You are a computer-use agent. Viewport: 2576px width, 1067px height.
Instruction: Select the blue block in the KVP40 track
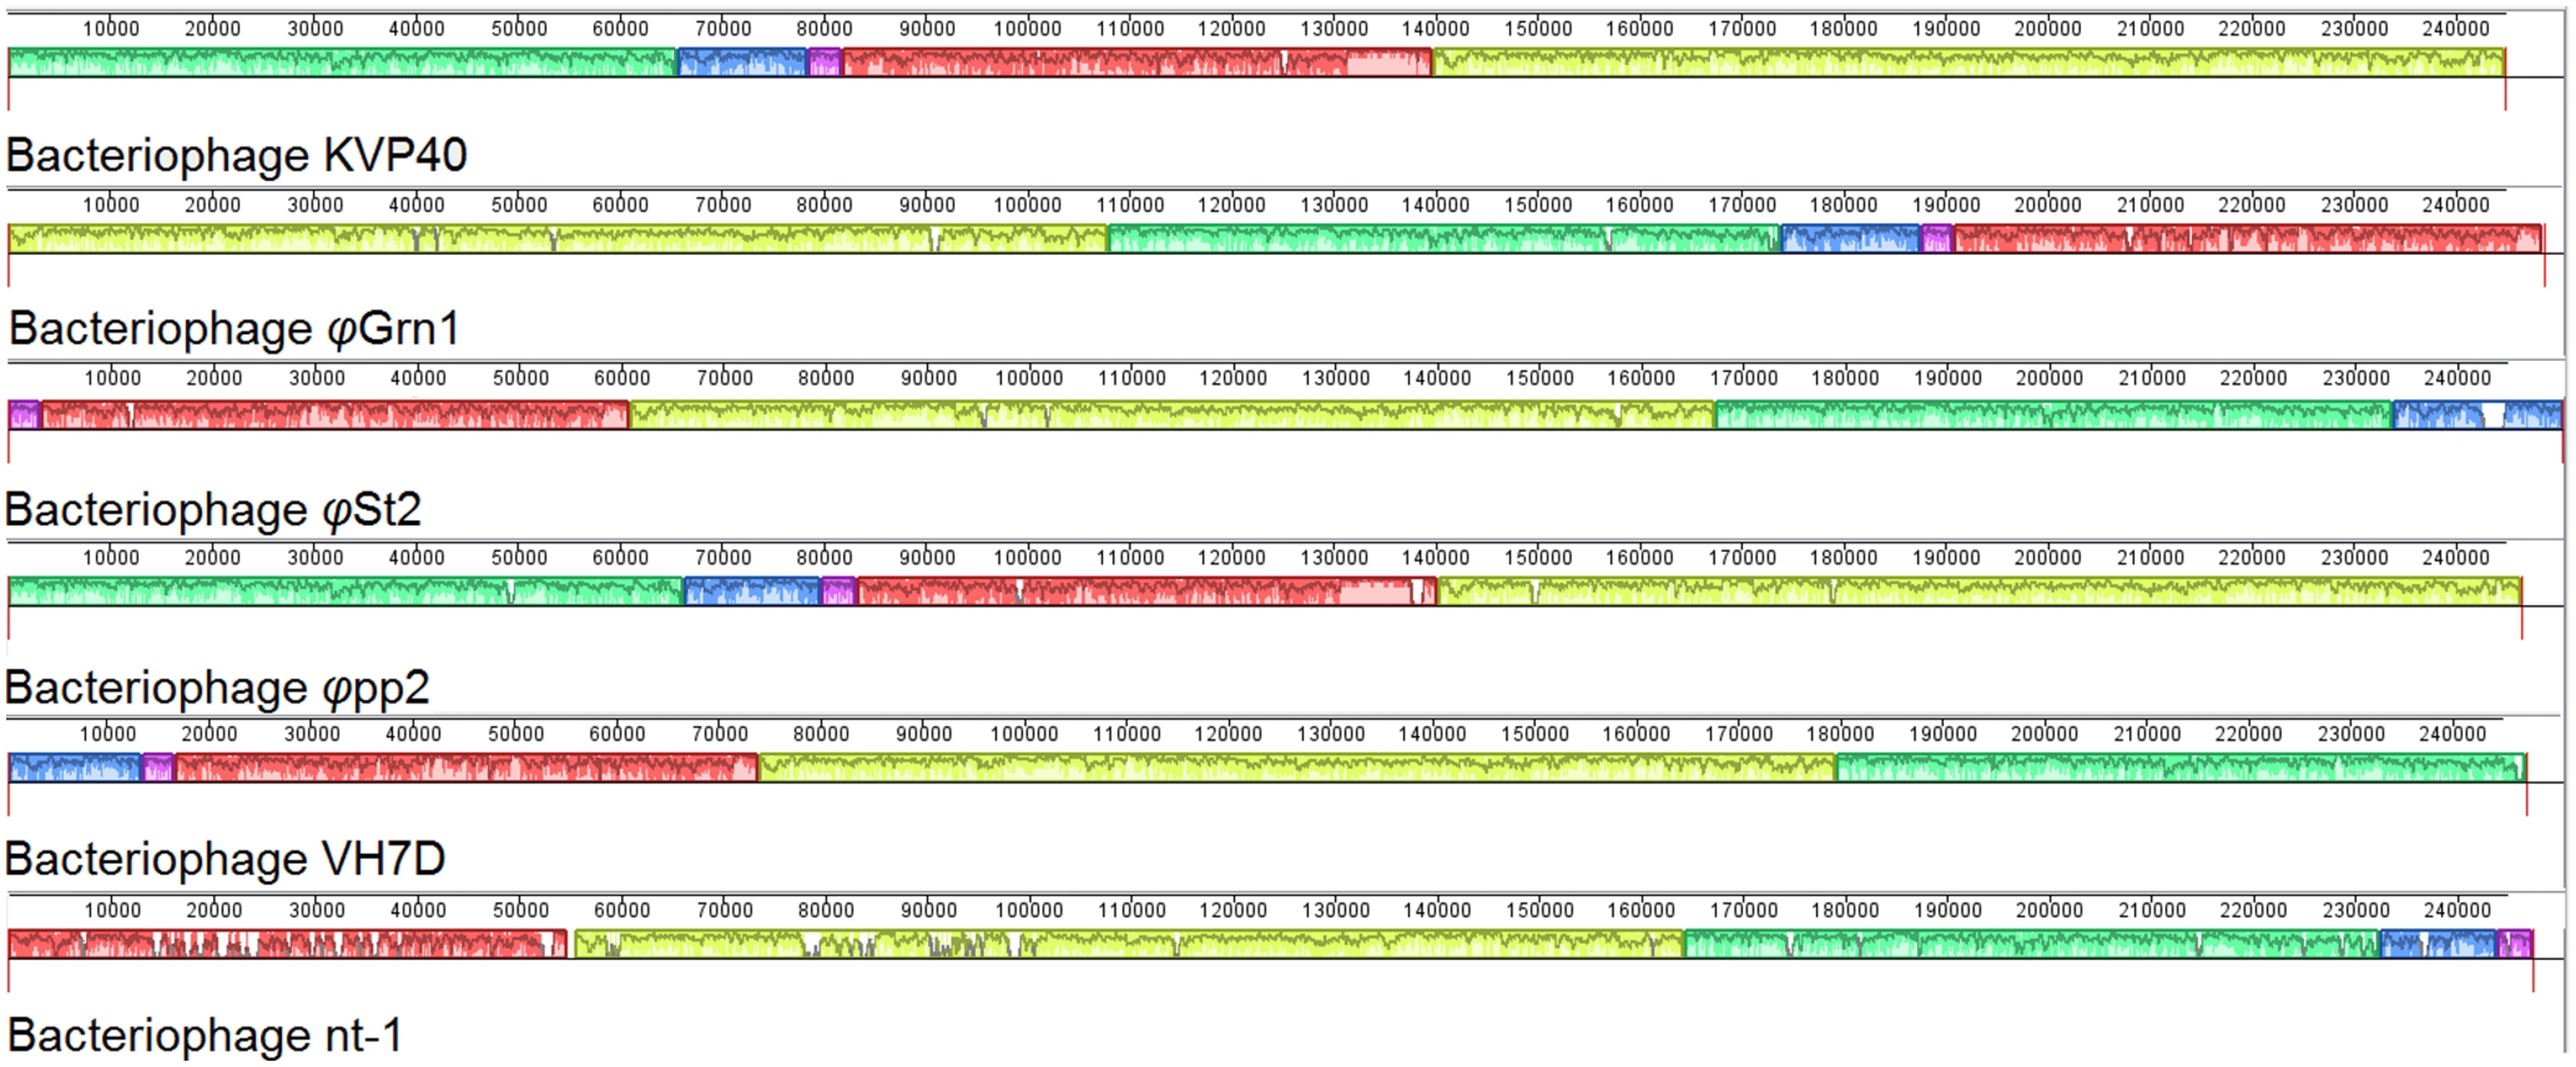pyautogui.click(x=742, y=62)
